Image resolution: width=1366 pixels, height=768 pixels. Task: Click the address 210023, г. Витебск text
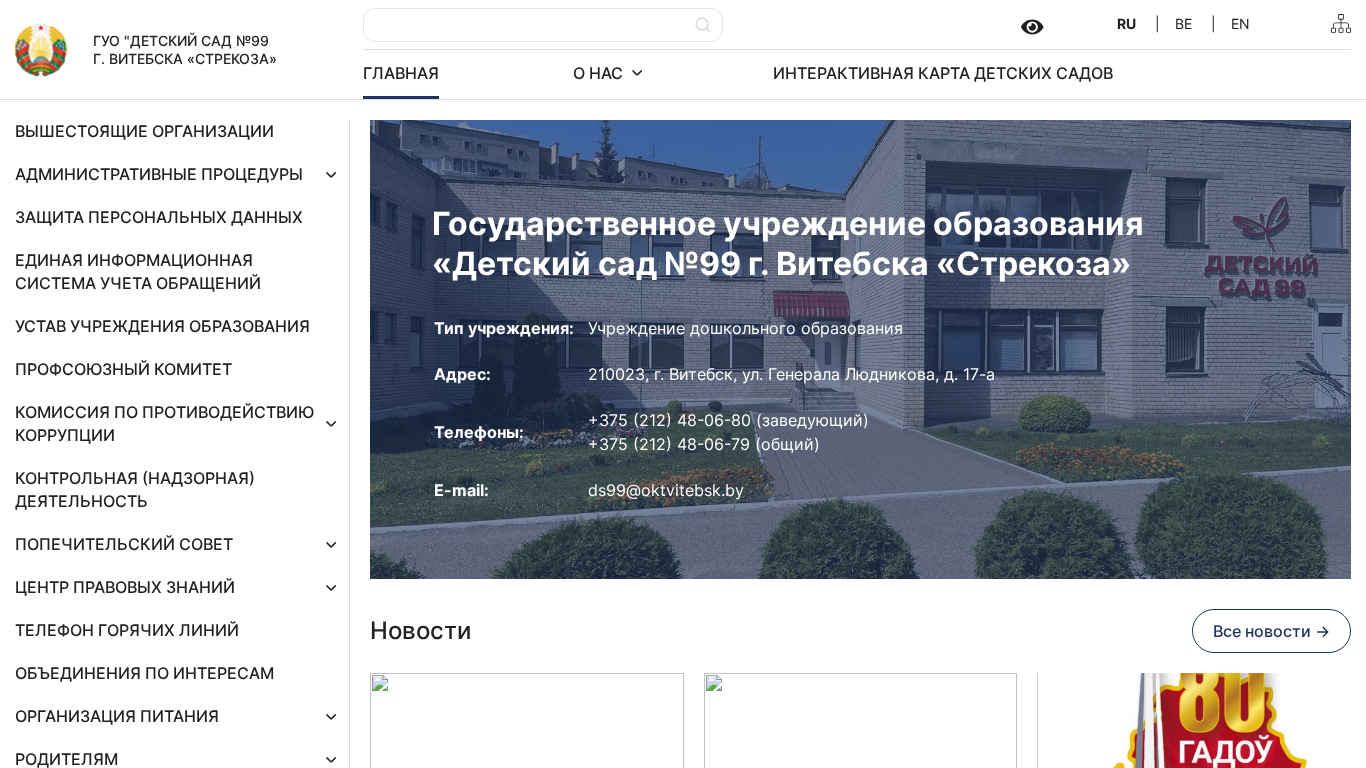coord(791,374)
